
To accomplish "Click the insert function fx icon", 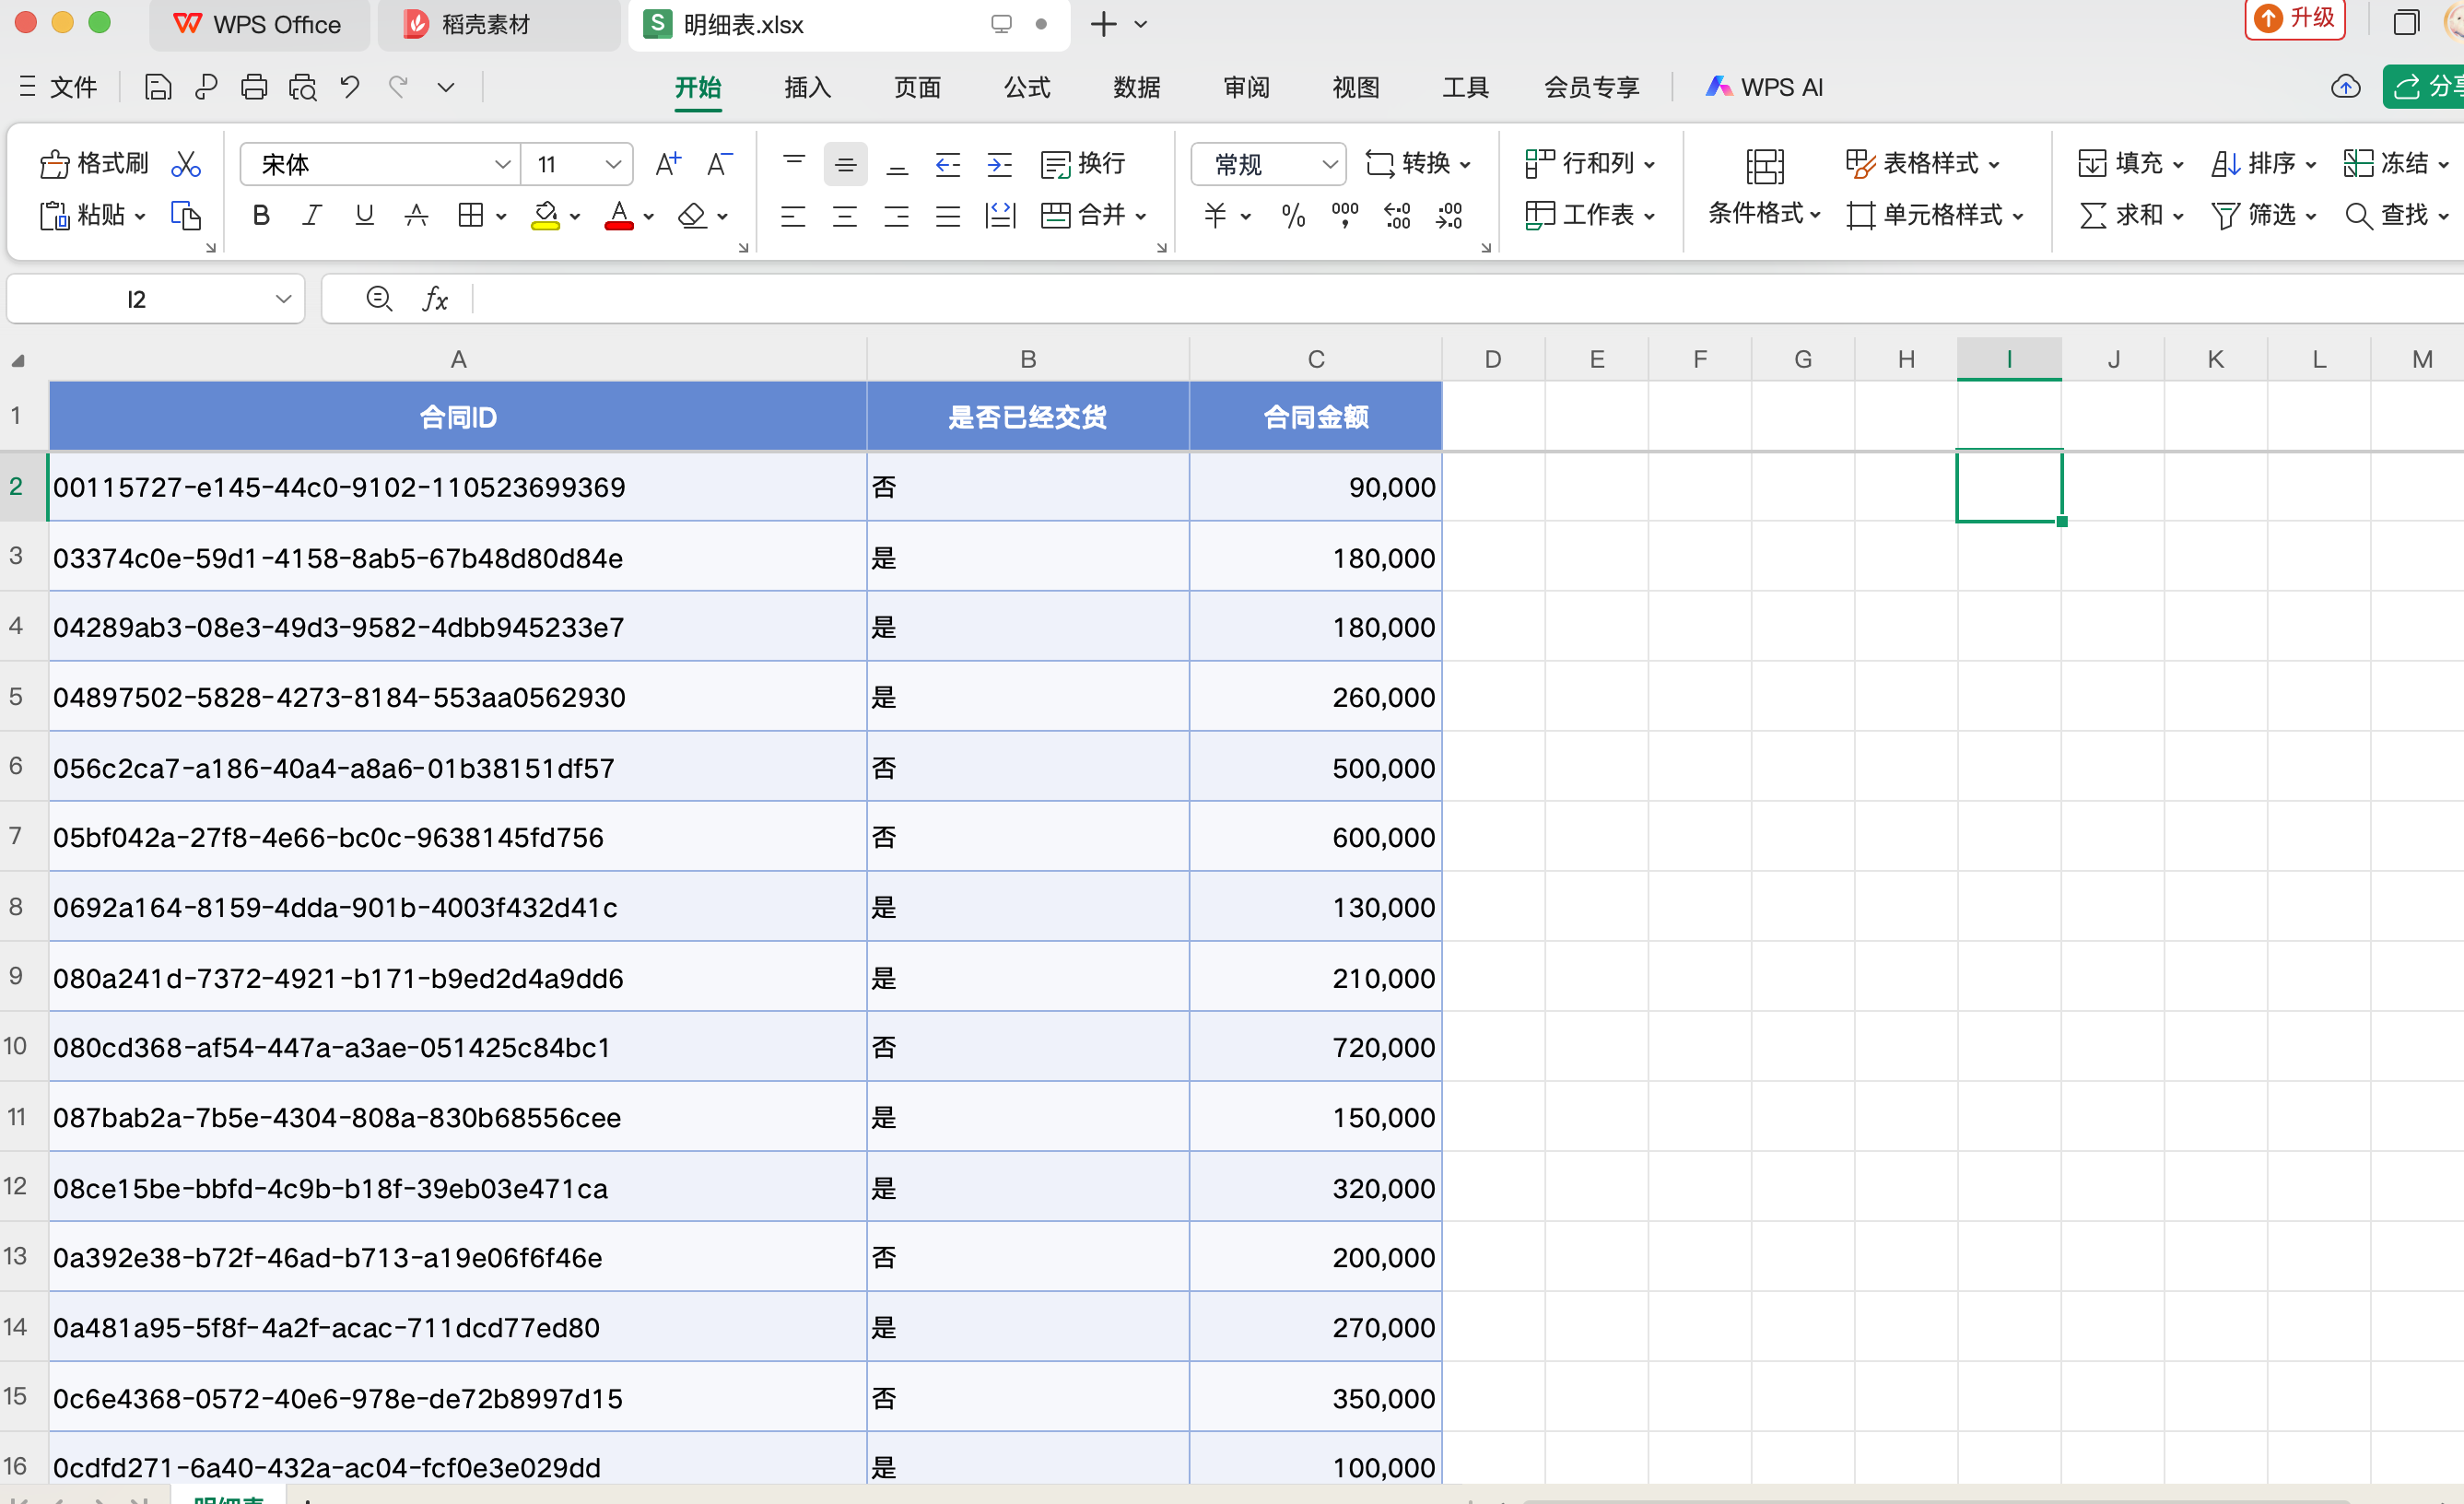I will [x=435, y=298].
